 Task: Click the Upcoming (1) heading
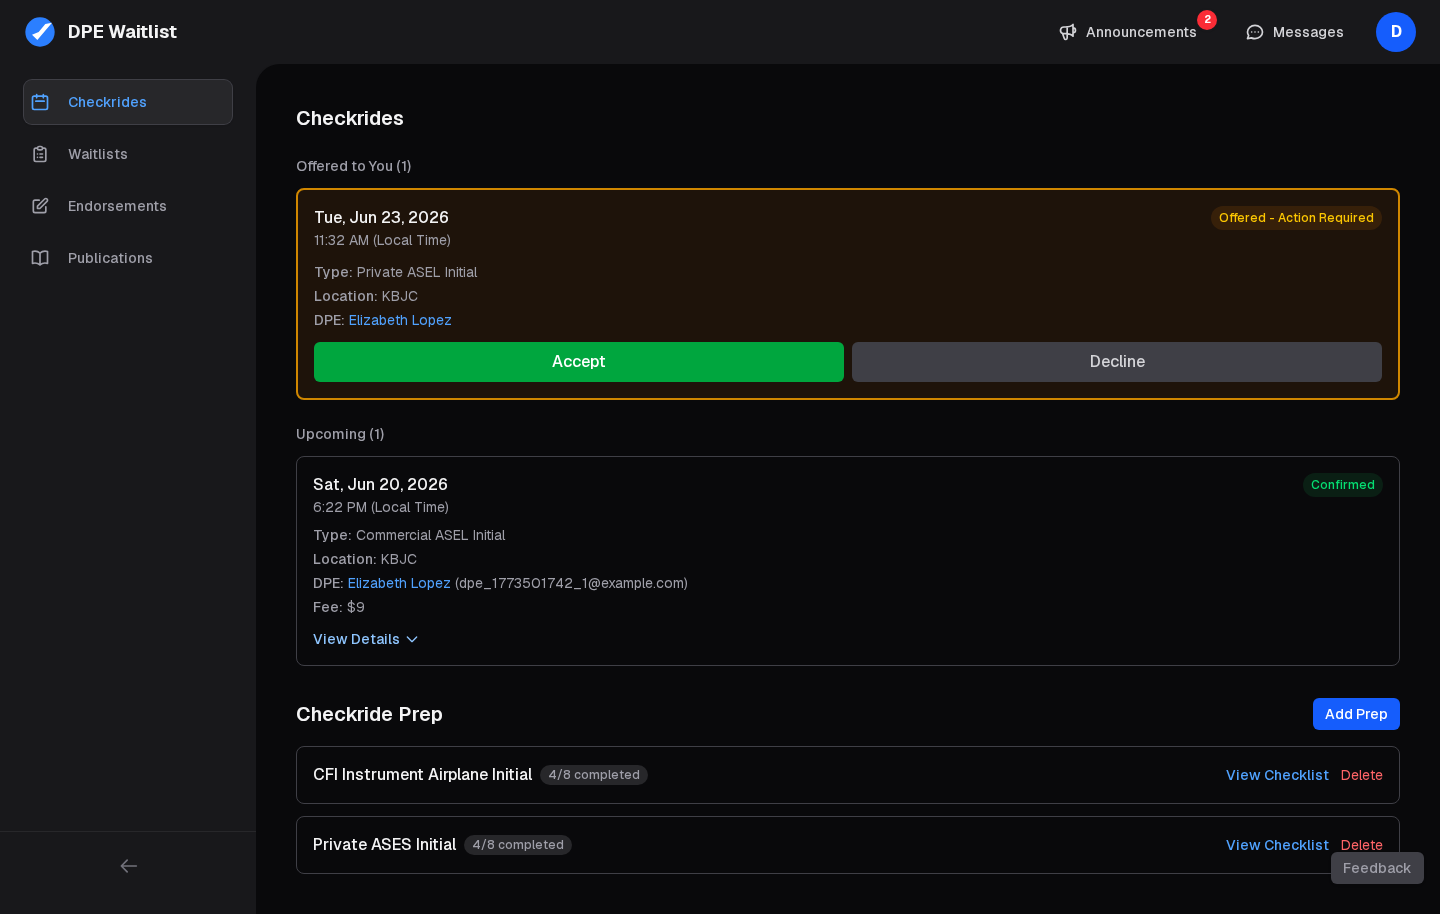point(340,434)
